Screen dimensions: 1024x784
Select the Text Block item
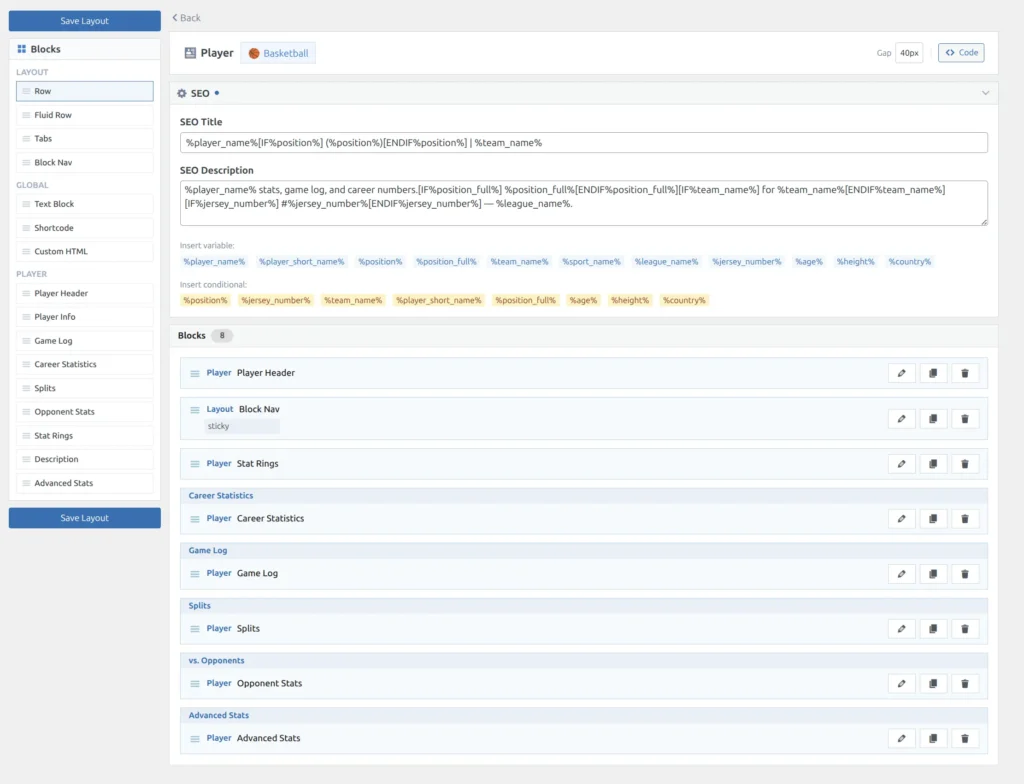tap(85, 204)
